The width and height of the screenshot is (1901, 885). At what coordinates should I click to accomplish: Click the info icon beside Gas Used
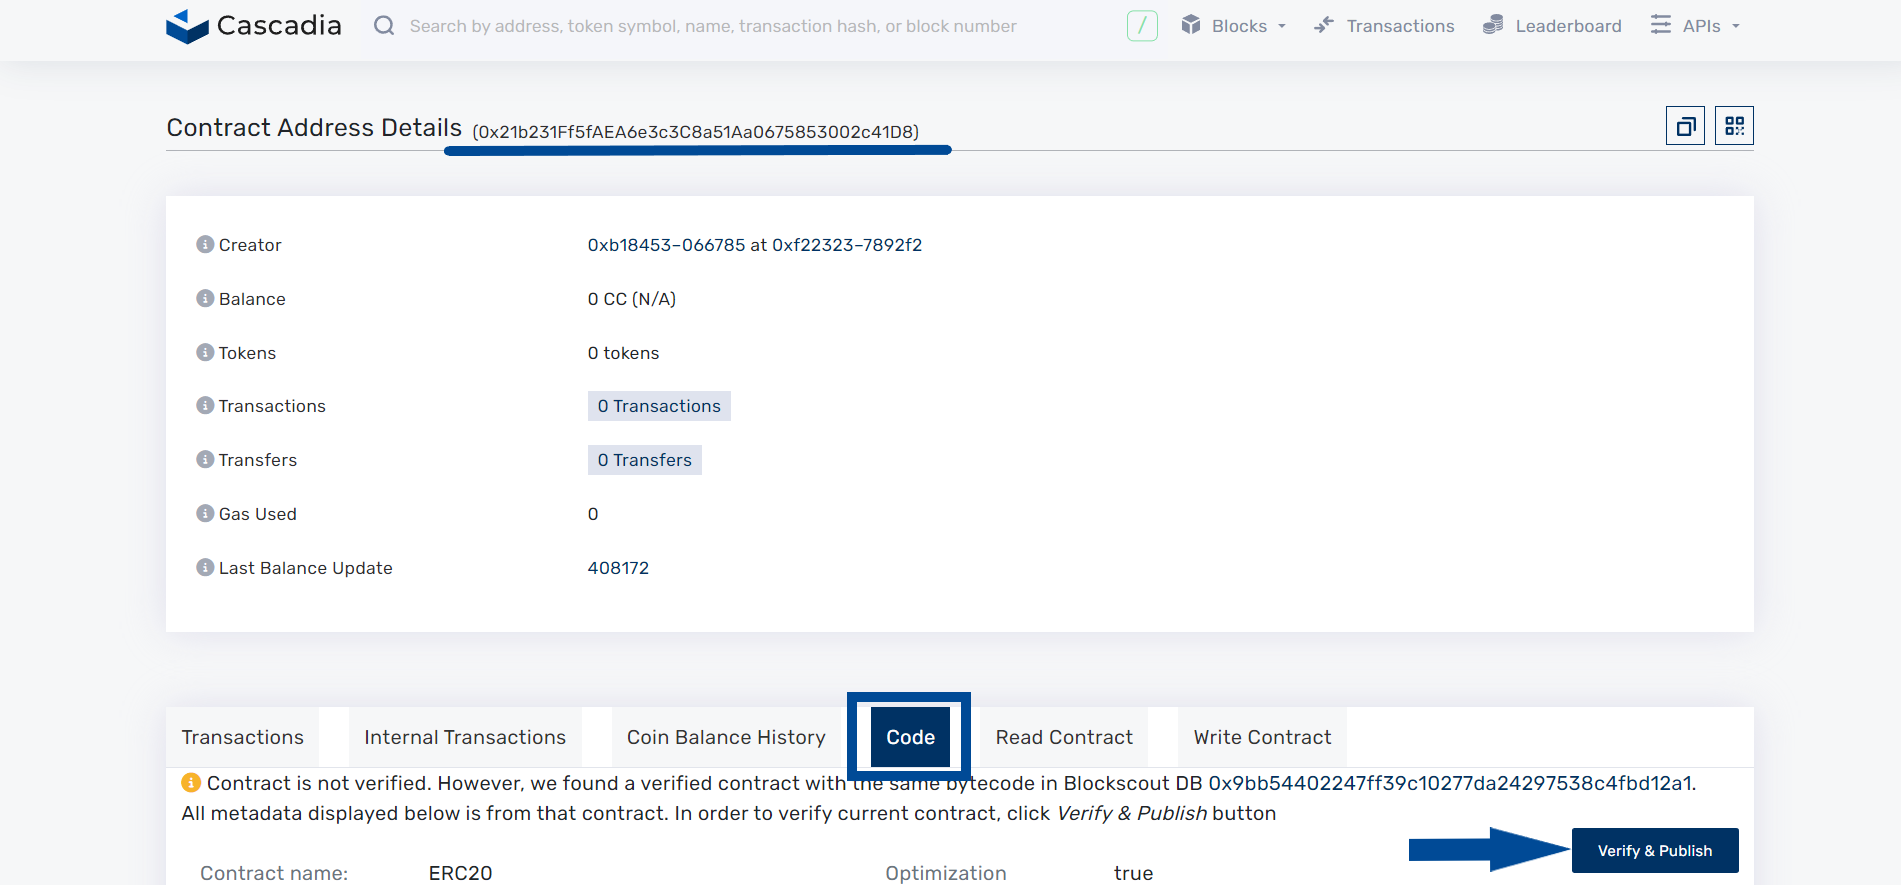click(205, 514)
